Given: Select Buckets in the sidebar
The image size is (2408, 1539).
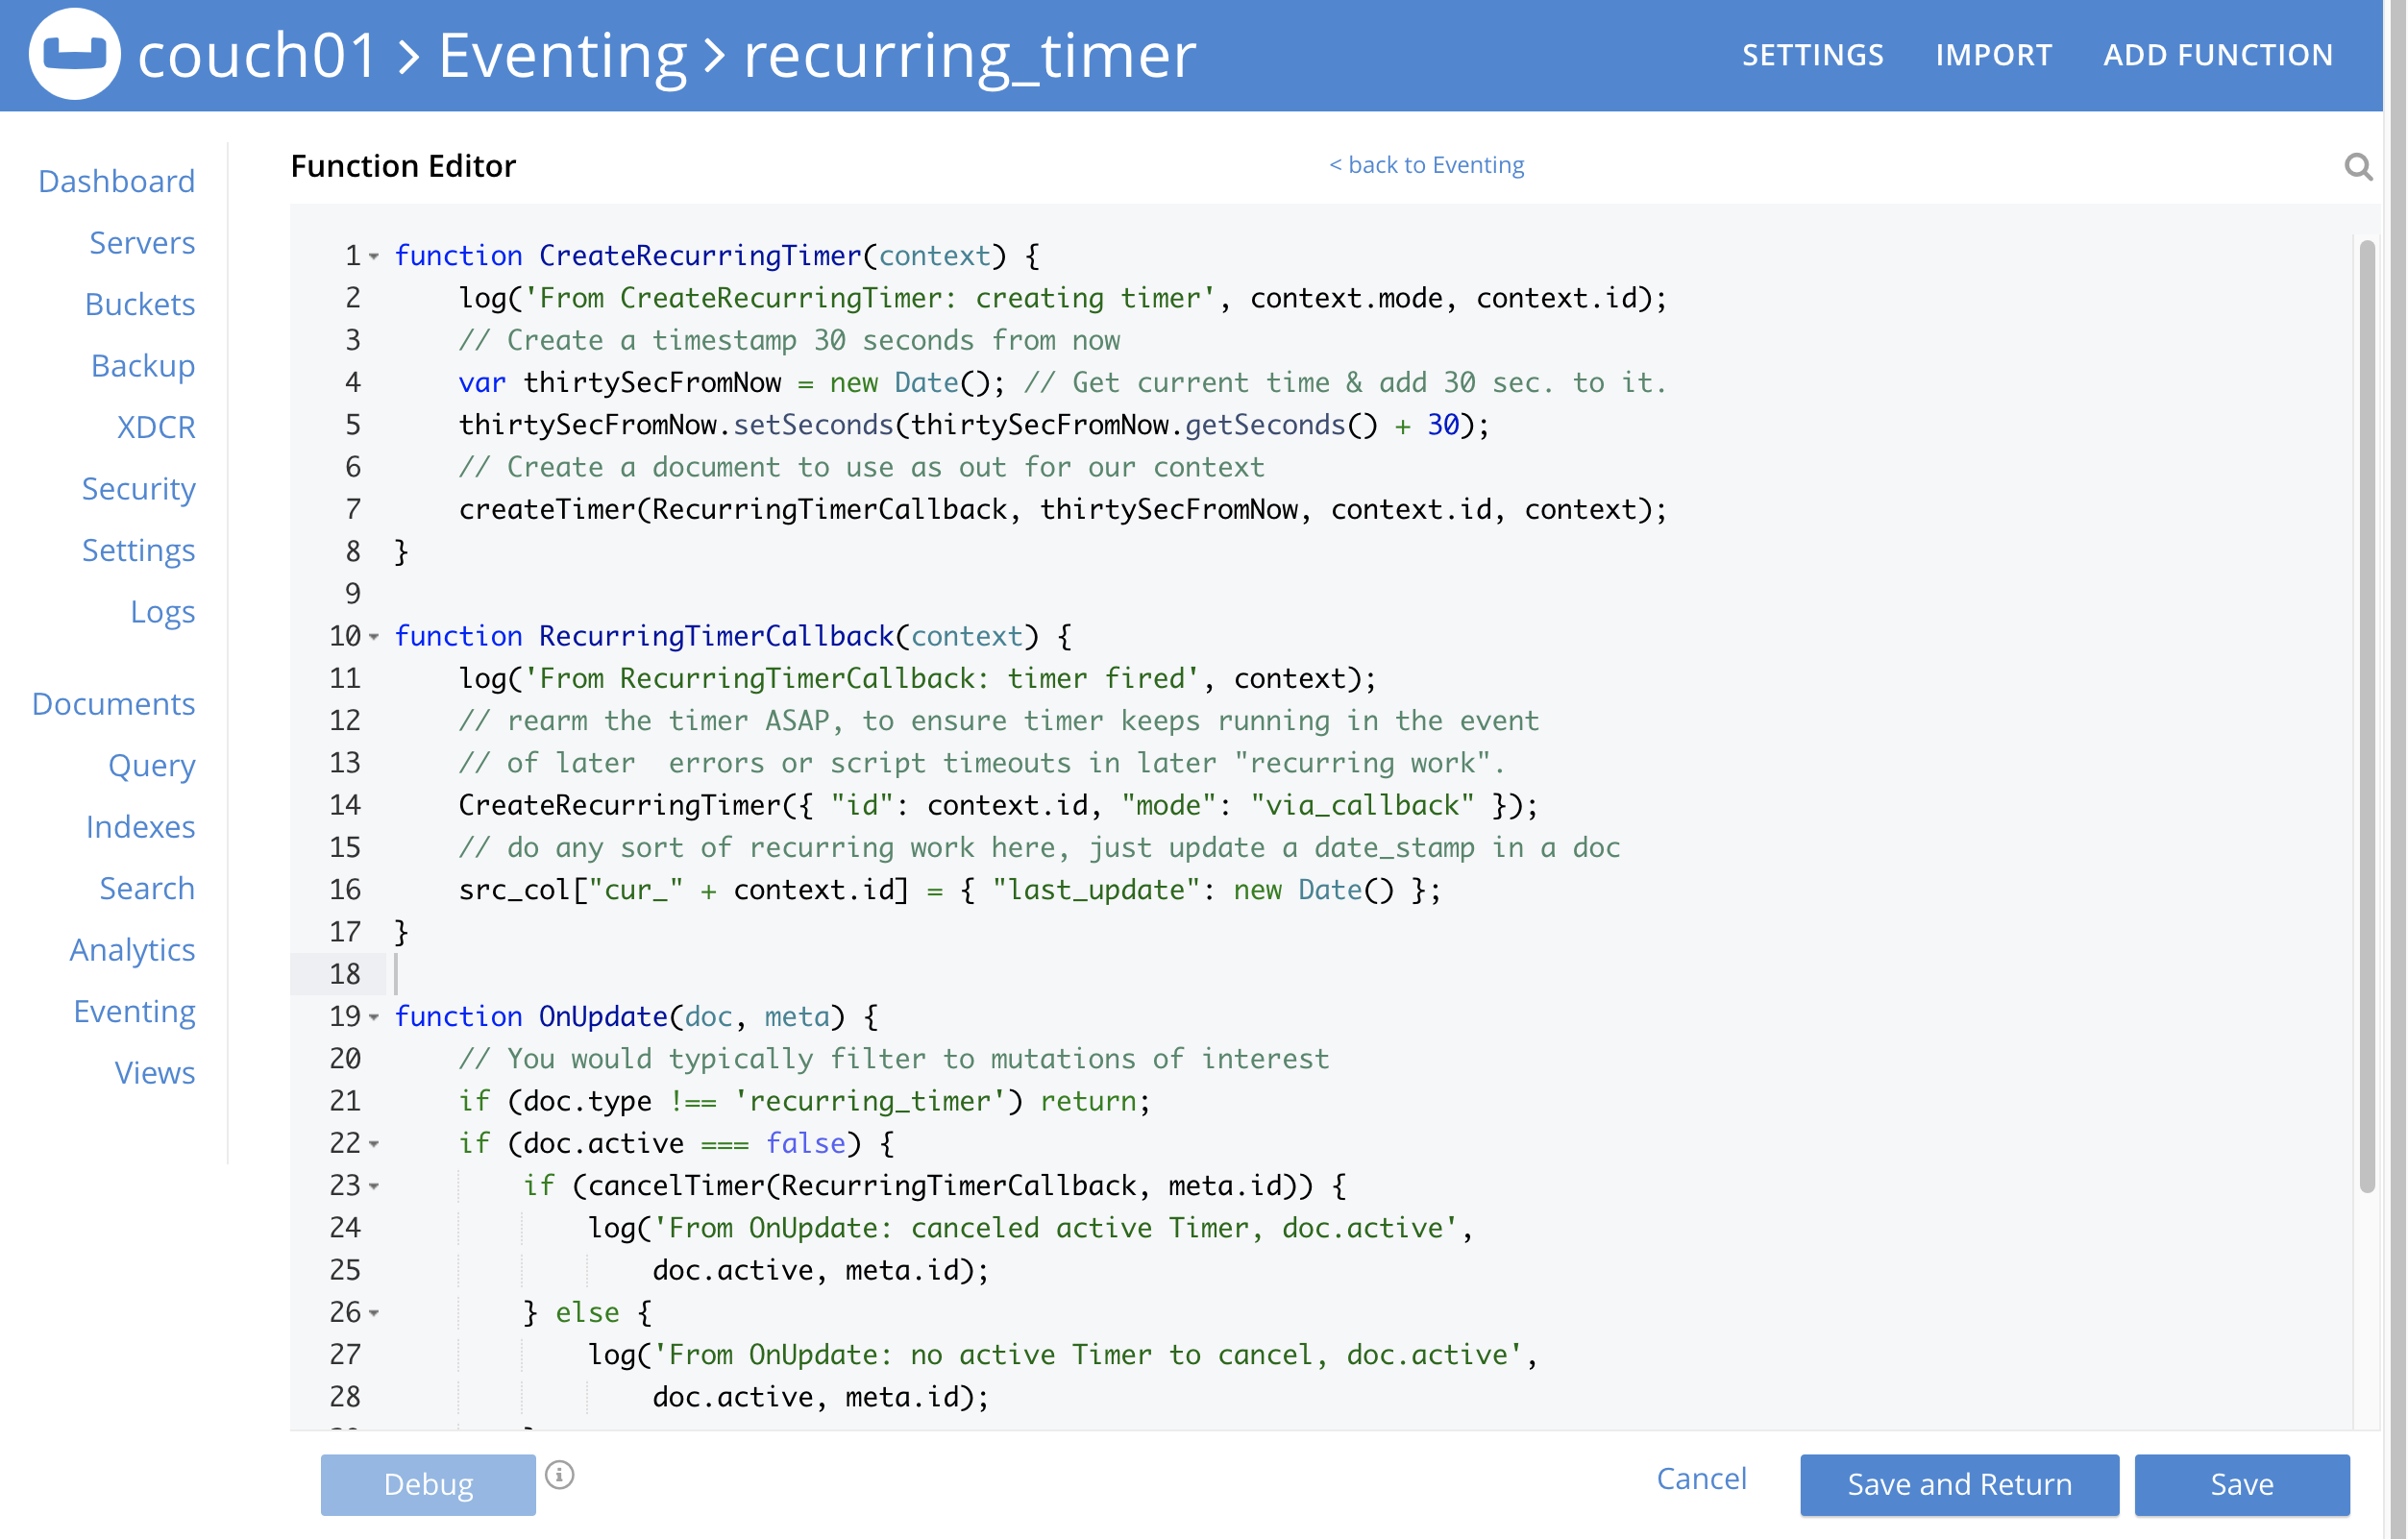Looking at the screenshot, I should (140, 304).
